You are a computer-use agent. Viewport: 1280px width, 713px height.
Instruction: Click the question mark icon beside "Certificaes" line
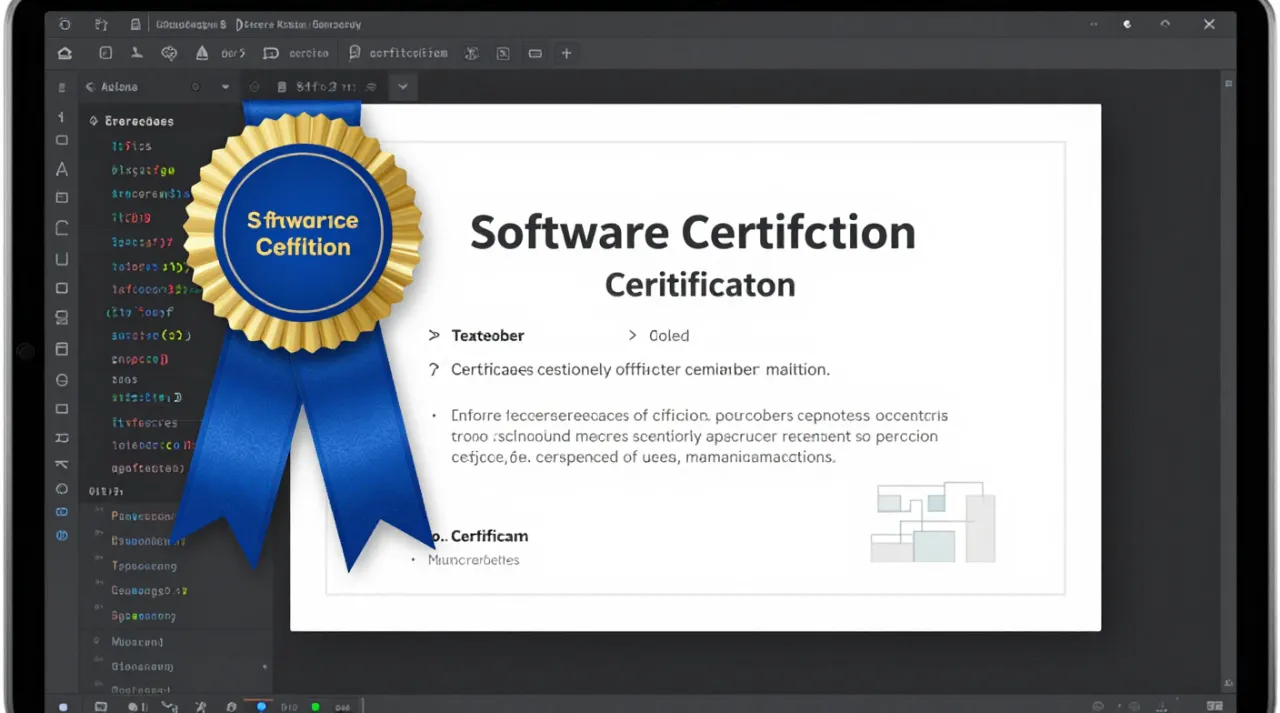pos(434,369)
